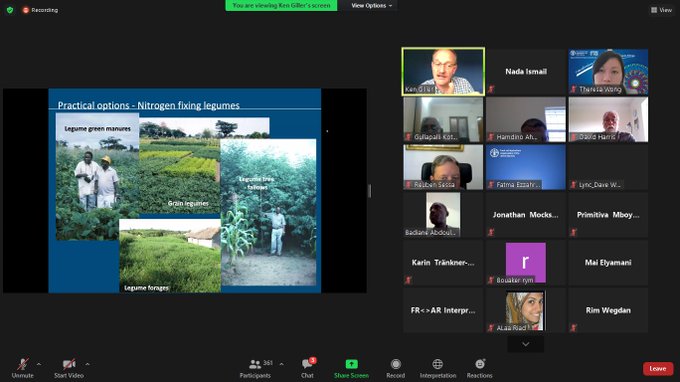Image resolution: width=680 pixels, height=382 pixels.
Task: Select FR<>AR Interpreter tile
Action: [443, 310]
